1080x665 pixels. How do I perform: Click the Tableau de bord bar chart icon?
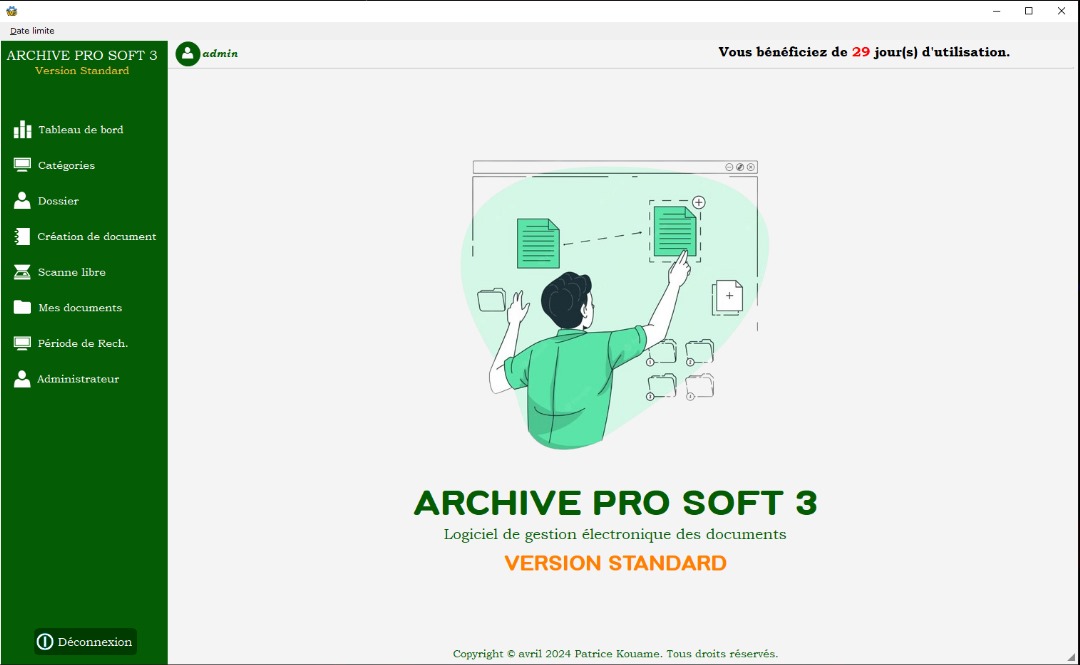point(22,130)
